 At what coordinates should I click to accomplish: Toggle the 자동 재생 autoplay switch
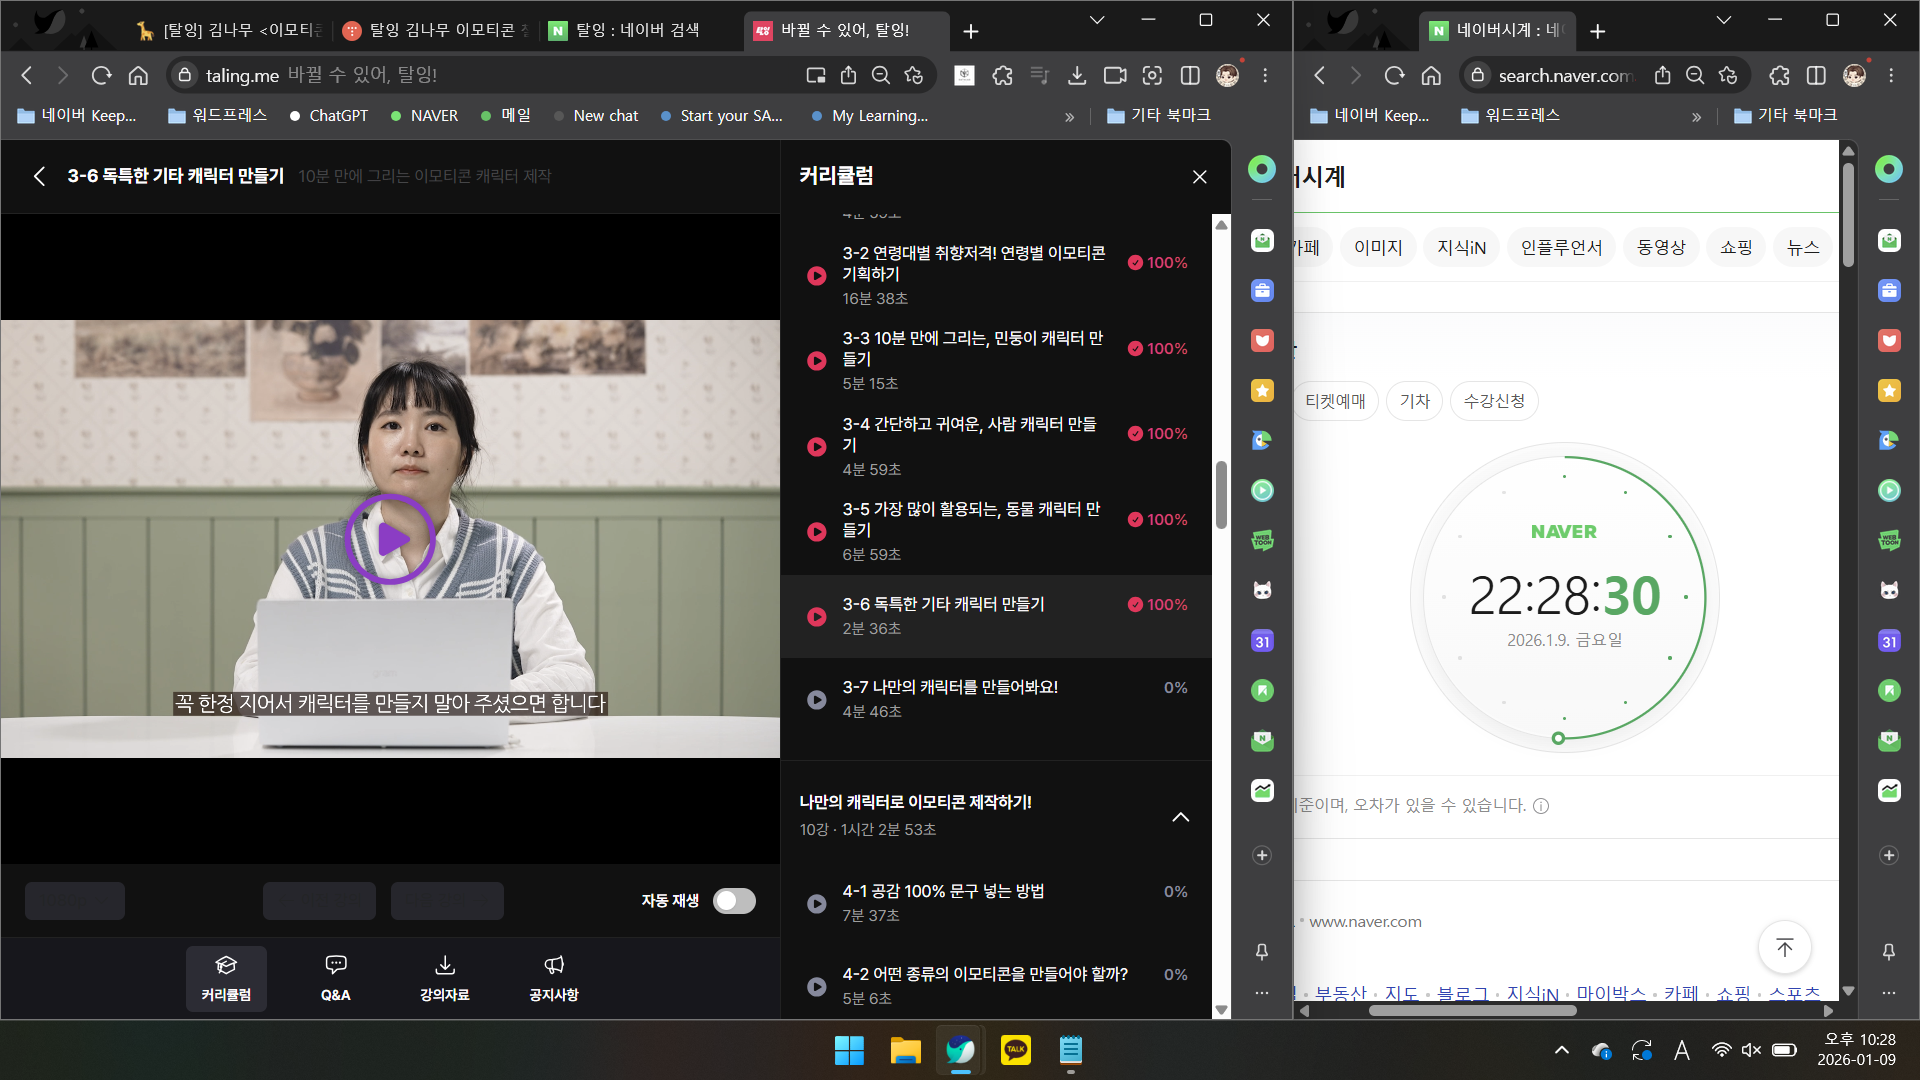click(x=734, y=901)
